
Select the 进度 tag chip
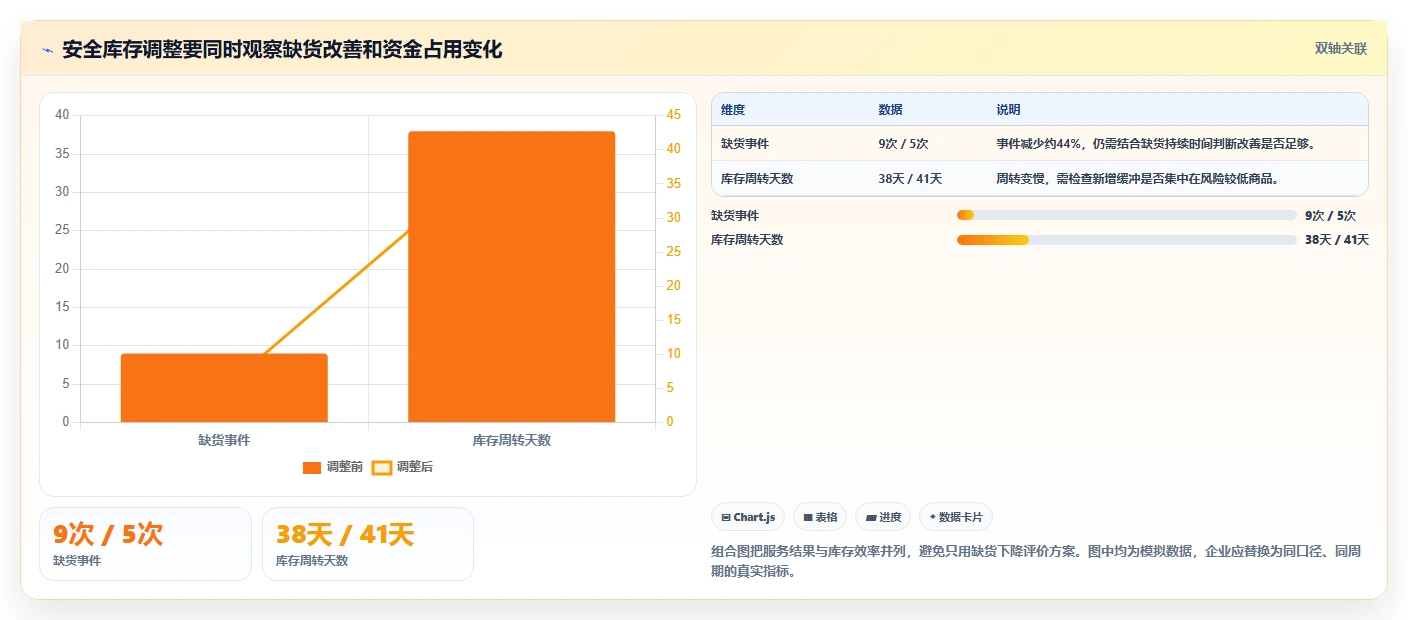point(883,517)
